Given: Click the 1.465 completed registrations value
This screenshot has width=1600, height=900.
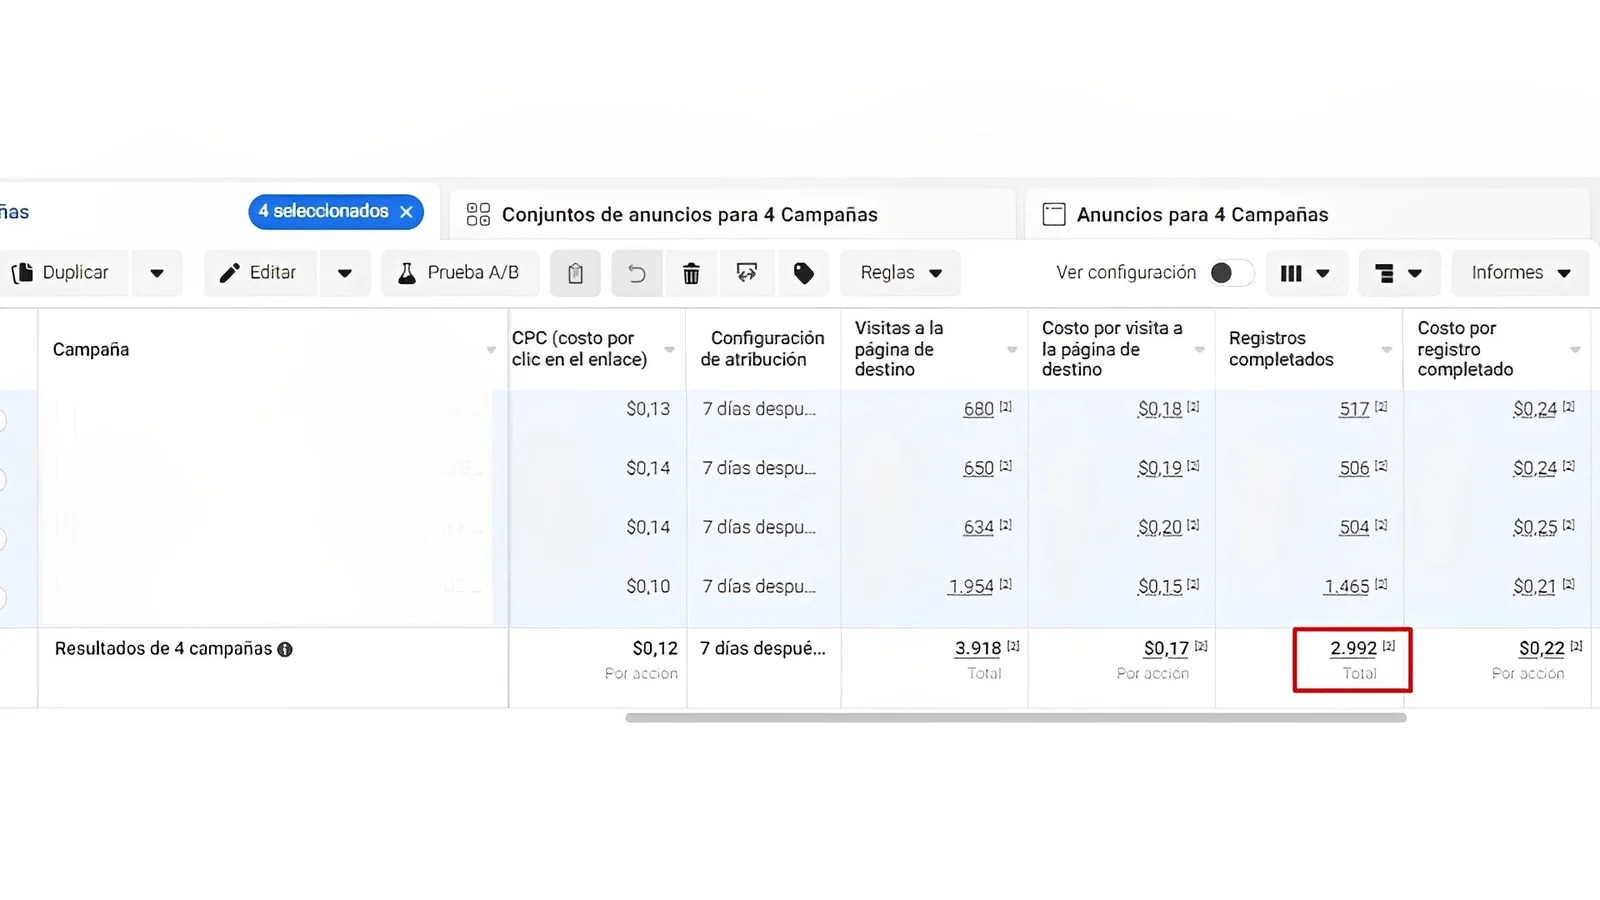Looking at the screenshot, I should click(x=1347, y=586).
